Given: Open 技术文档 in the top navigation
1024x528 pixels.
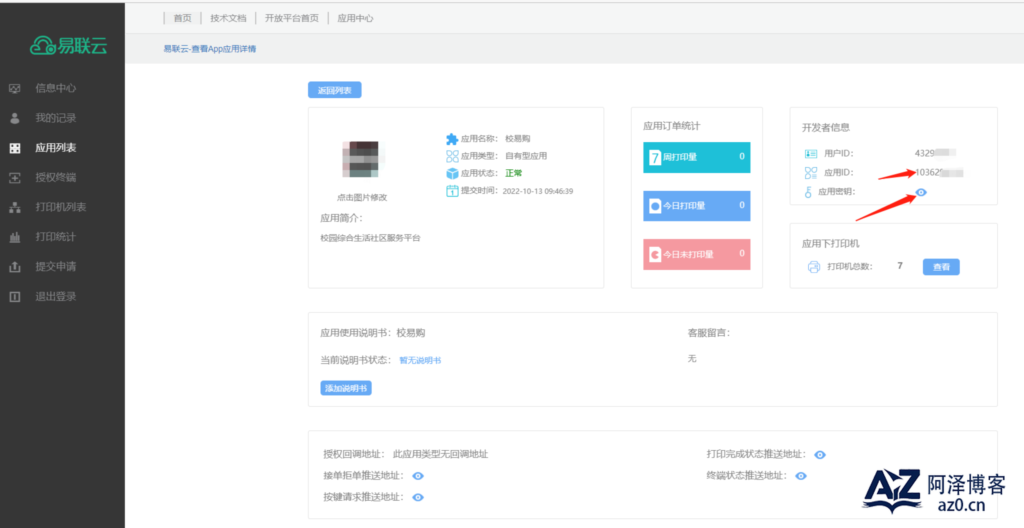Looking at the screenshot, I should point(229,18).
